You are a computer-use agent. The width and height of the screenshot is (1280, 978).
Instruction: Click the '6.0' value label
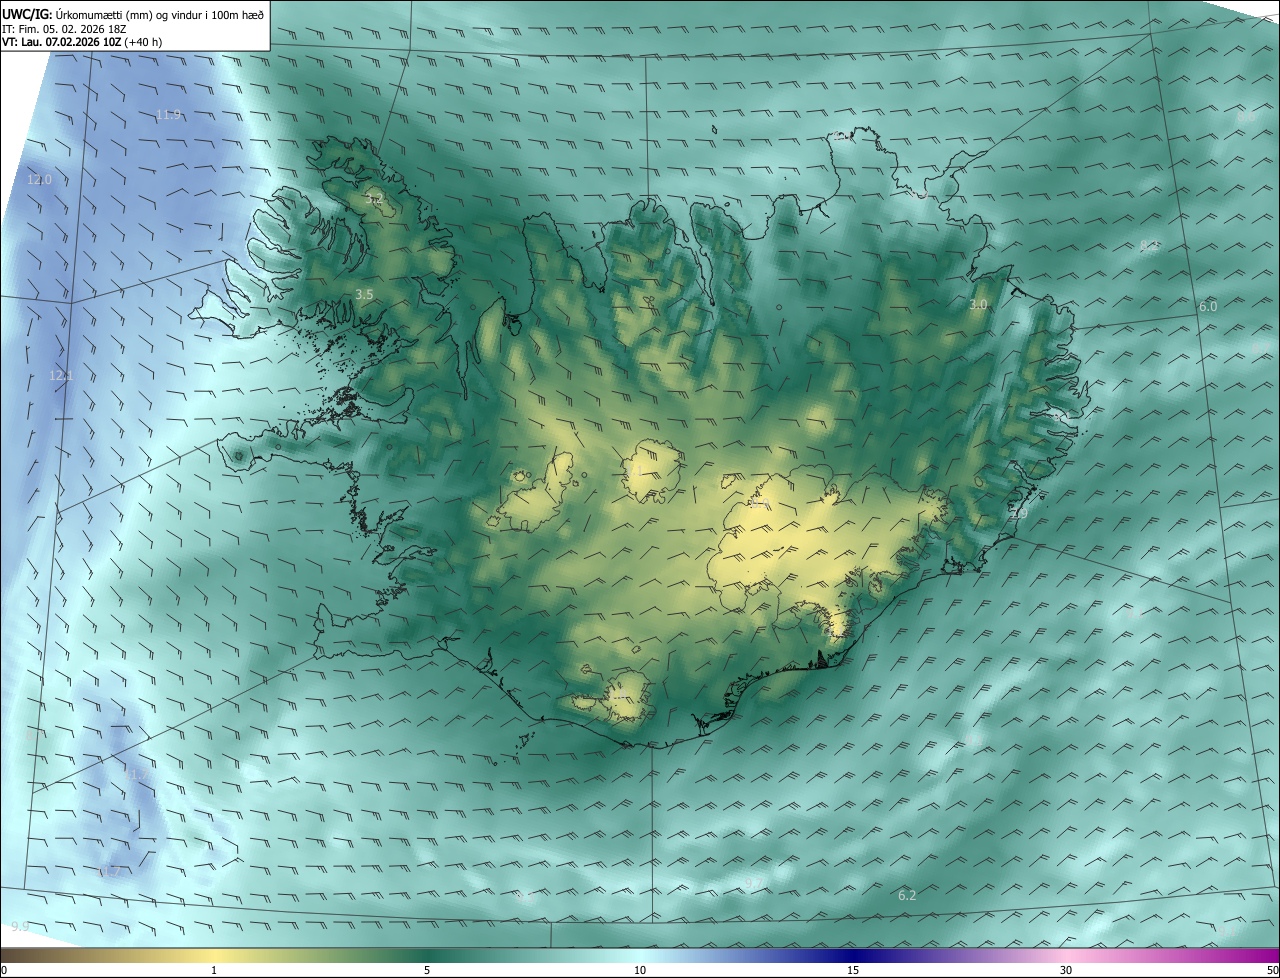pyautogui.click(x=1208, y=307)
